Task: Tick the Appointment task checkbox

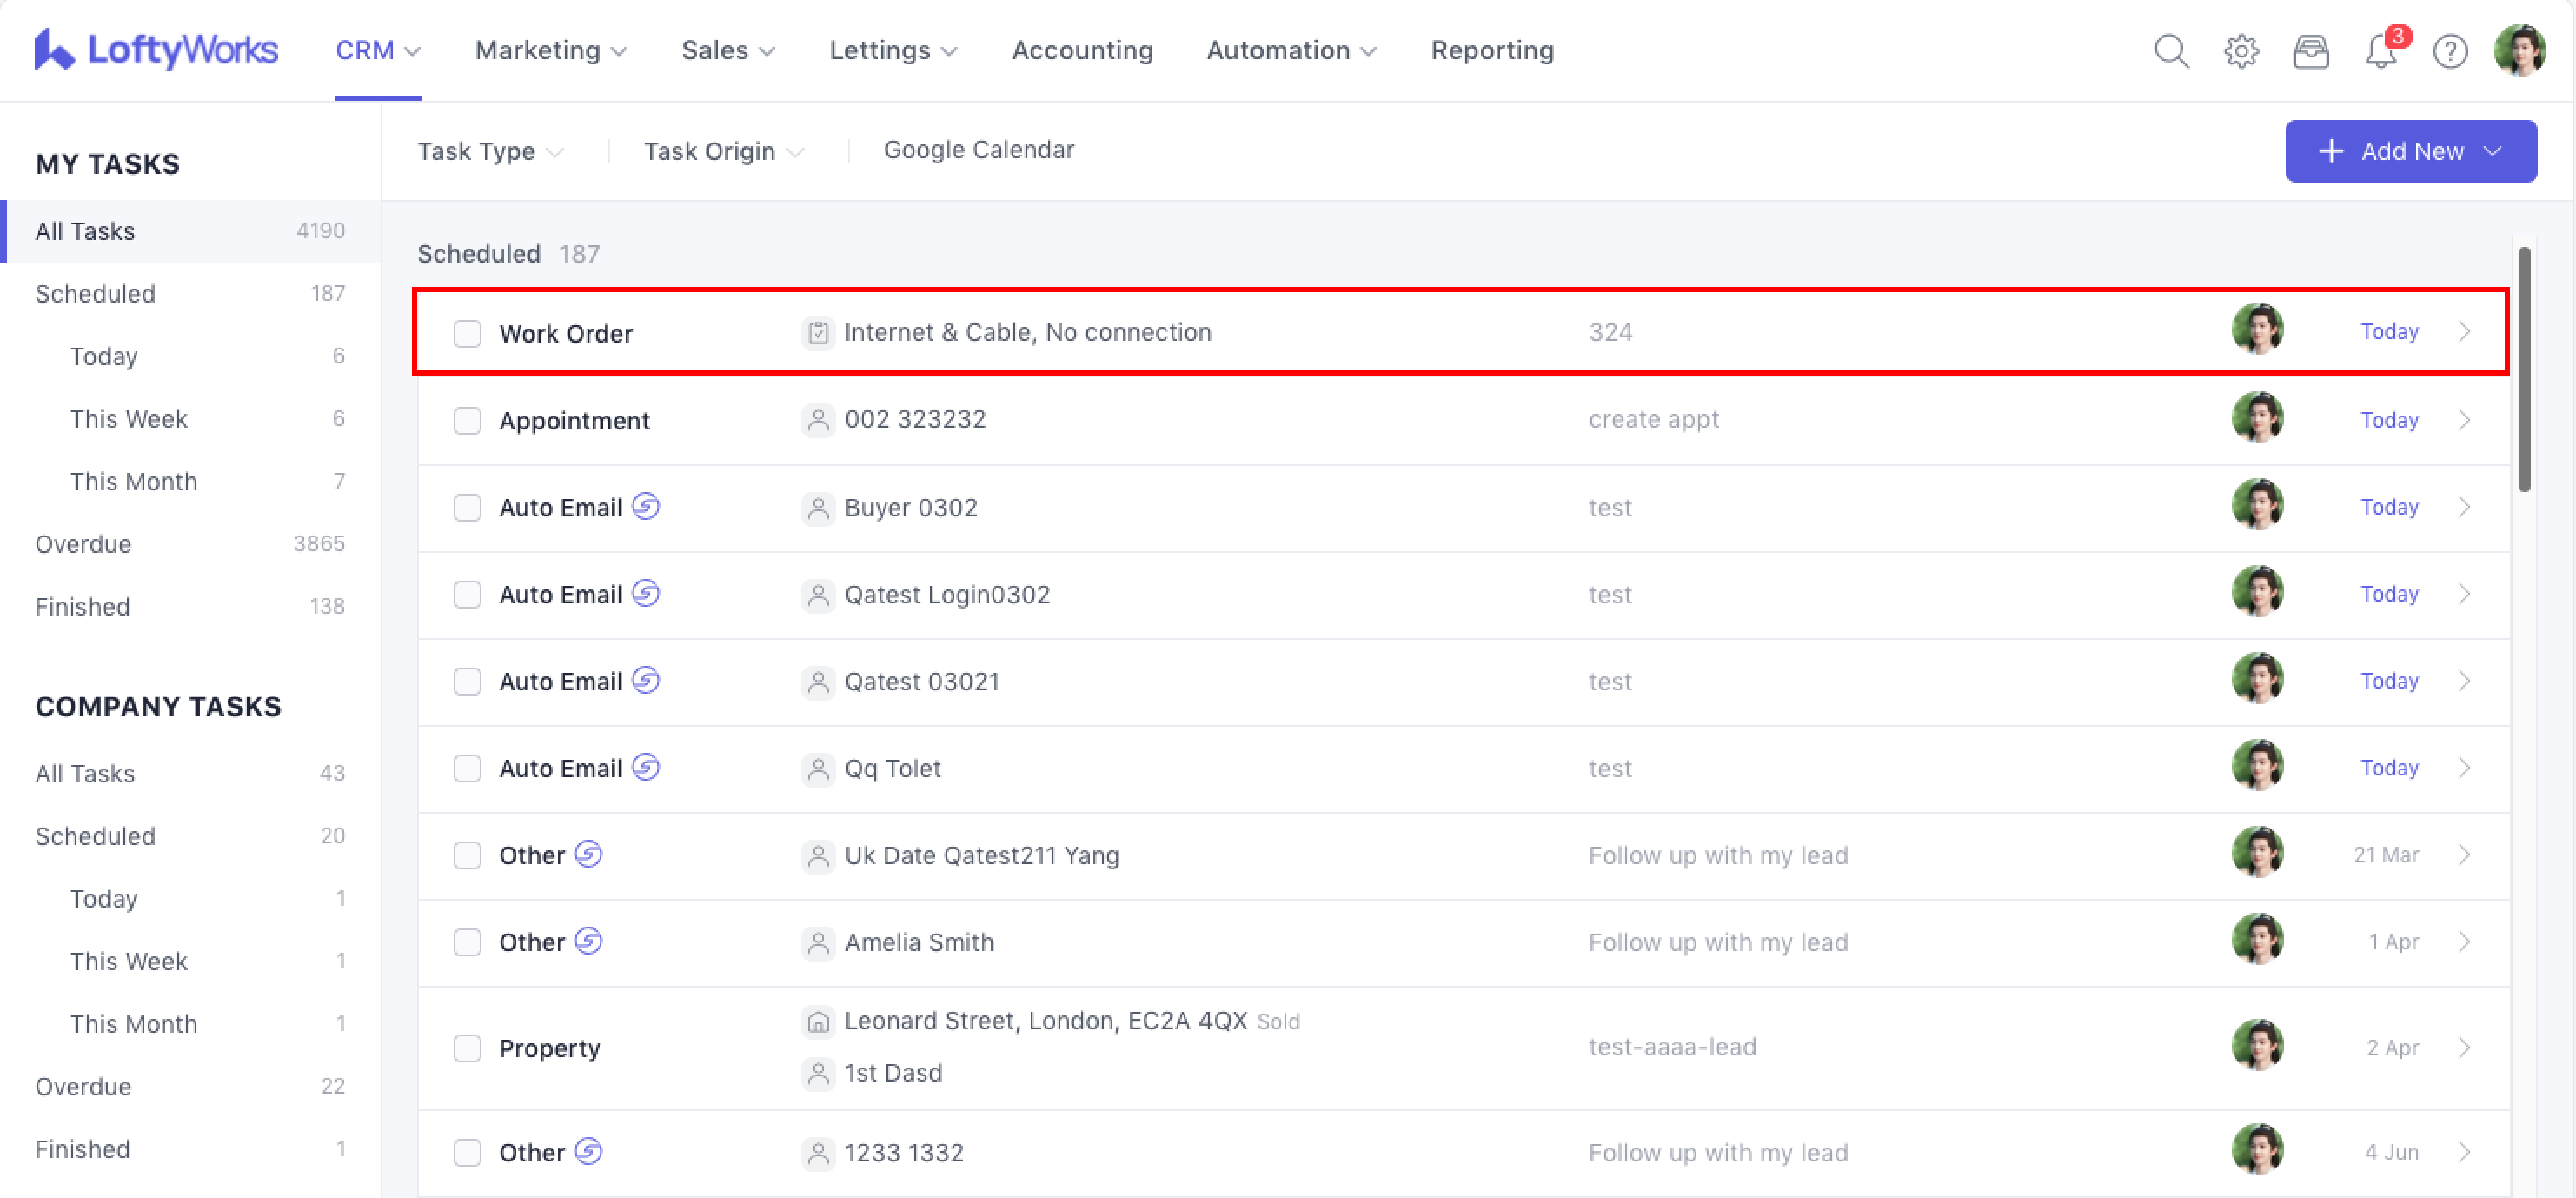Action: tap(467, 420)
